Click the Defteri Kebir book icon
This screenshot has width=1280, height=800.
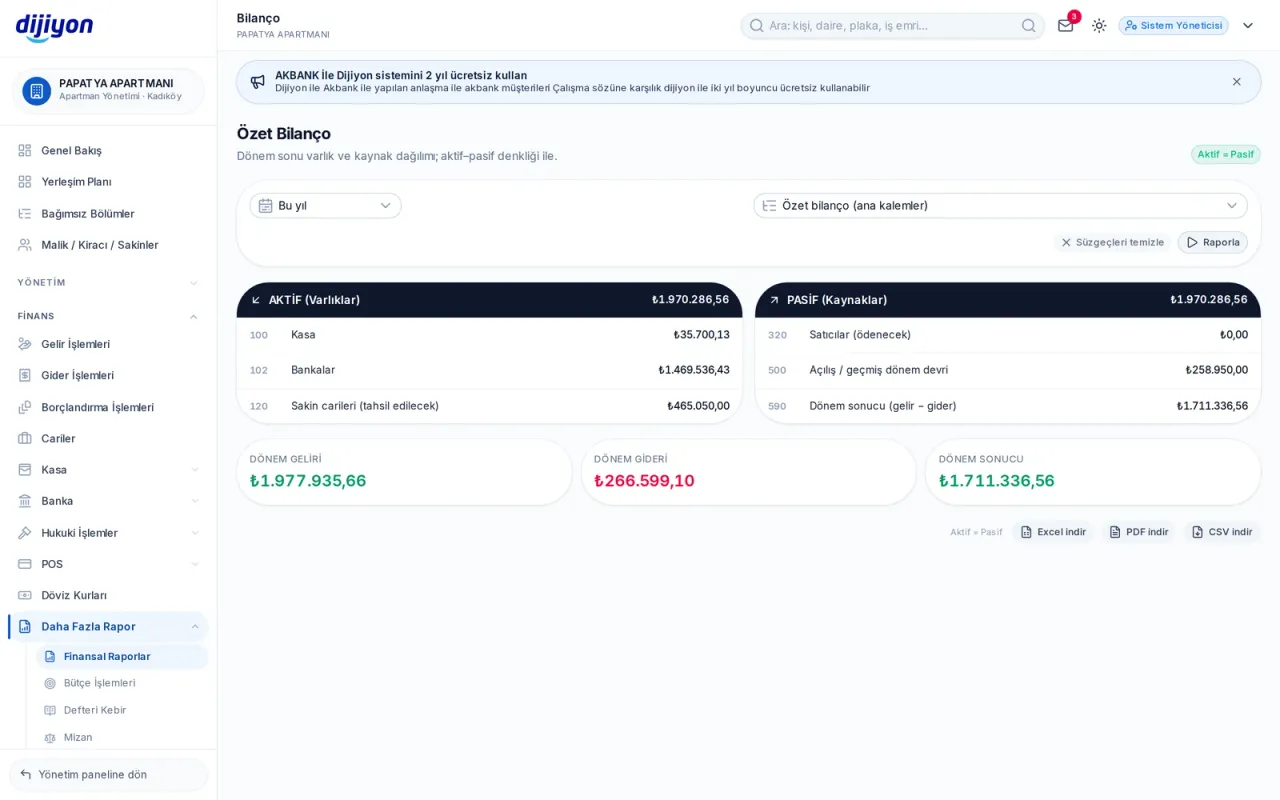coord(50,710)
